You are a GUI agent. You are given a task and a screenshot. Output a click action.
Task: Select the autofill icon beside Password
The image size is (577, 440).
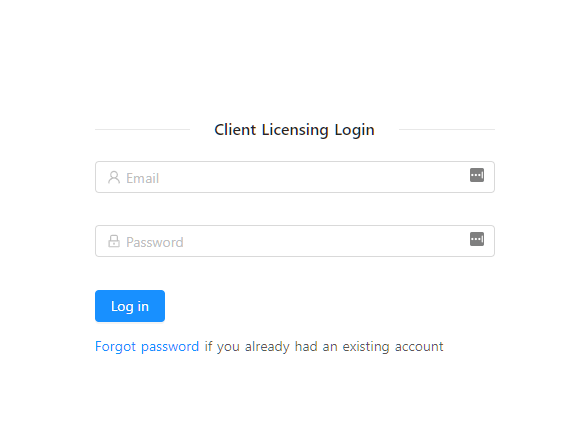coord(477,239)
